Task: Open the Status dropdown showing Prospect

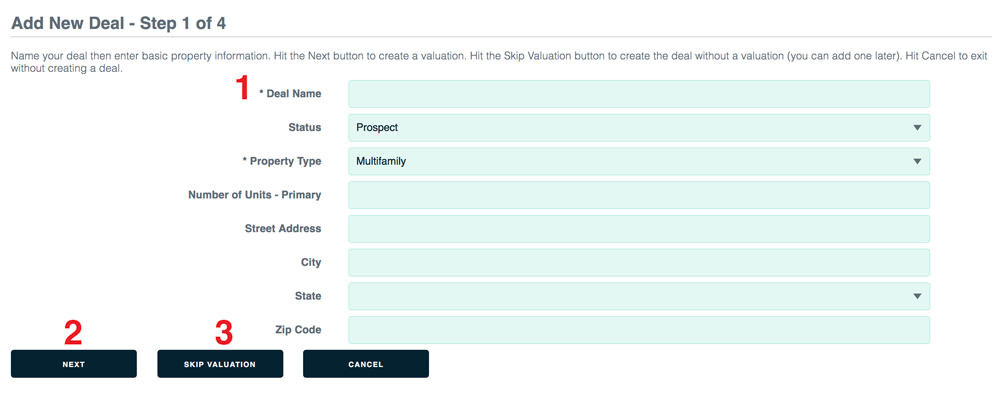Action: tap(638, 128)
